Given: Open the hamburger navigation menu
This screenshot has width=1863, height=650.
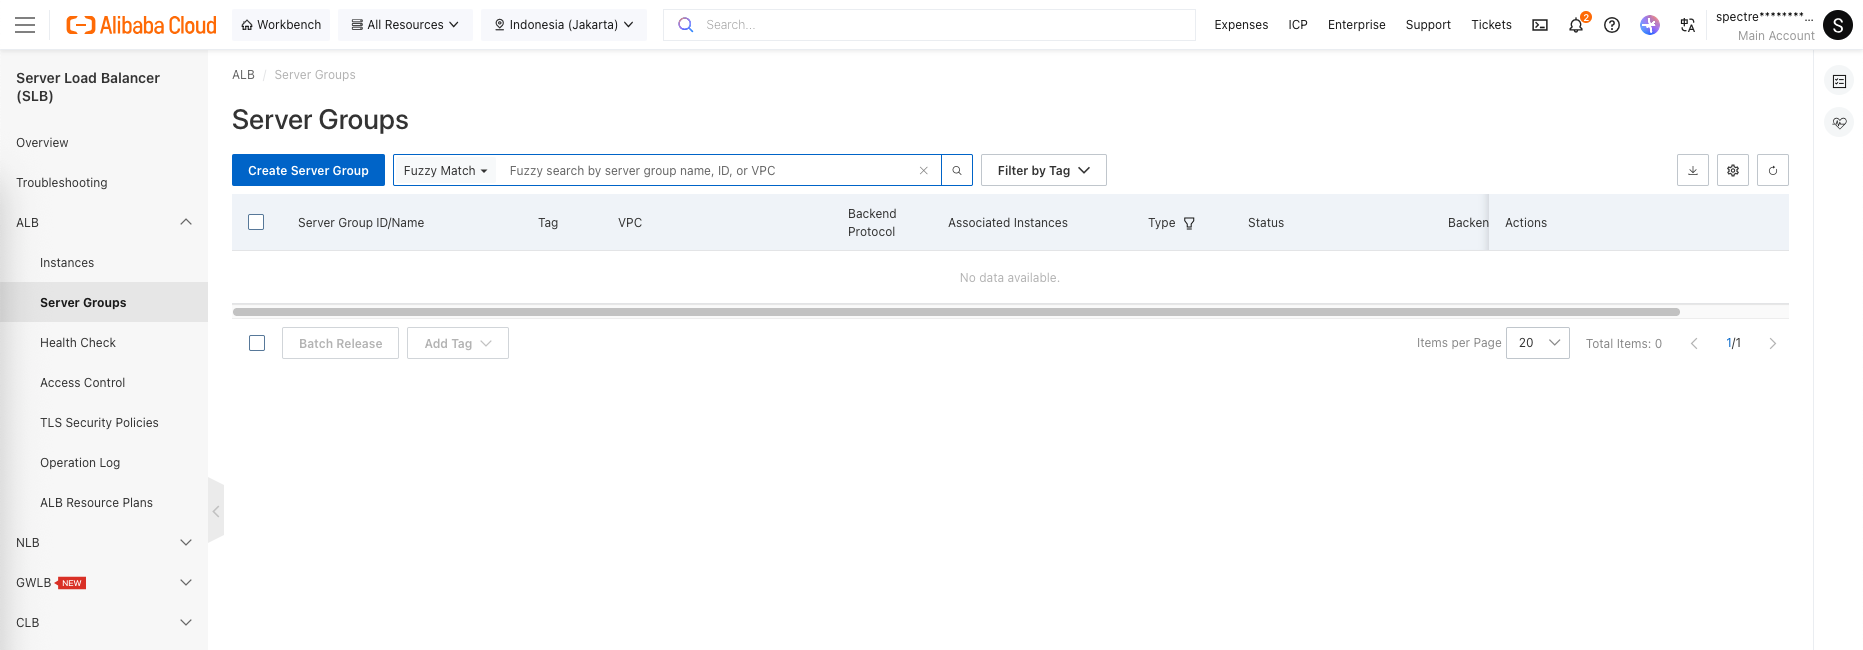Looking at the screenshot, I should [25, 25].
